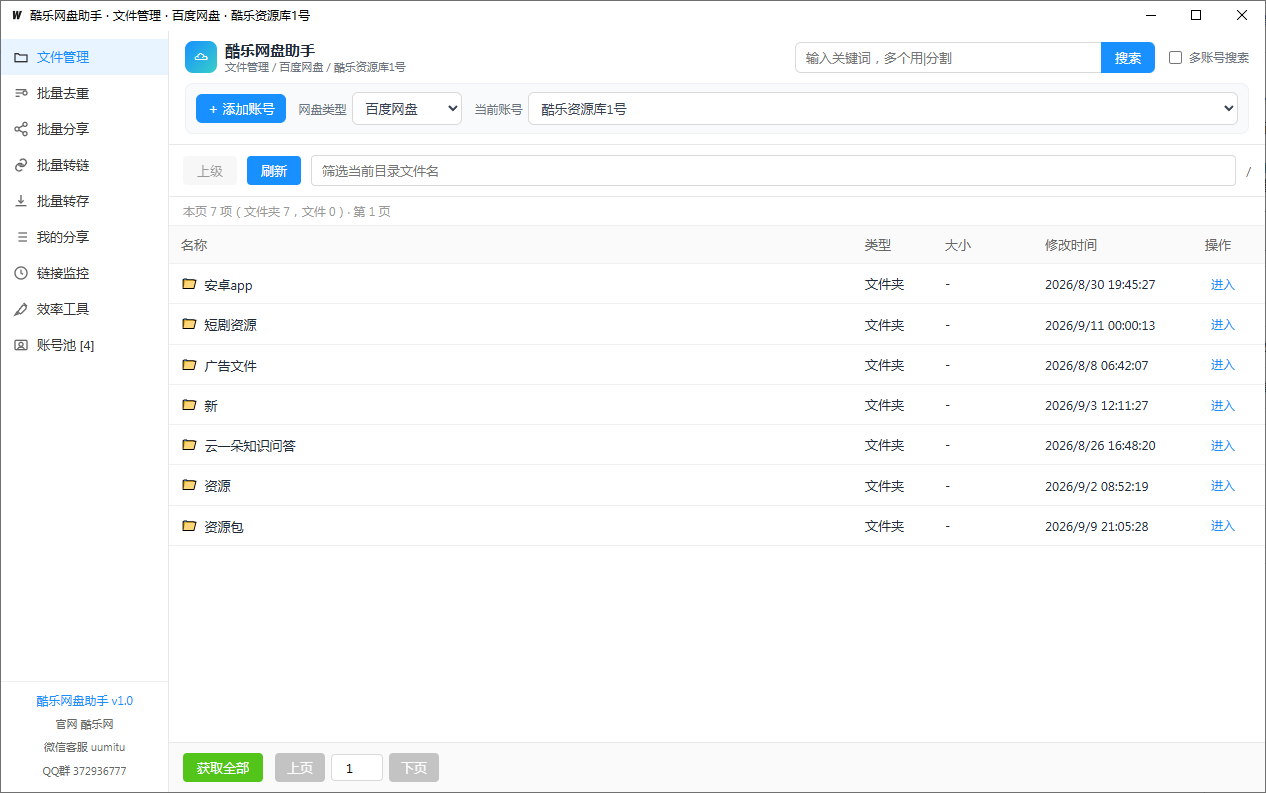Screen dimensions: 1266x793
Task: Switch to 批量去重 section
Action: (x=84, y=93)
